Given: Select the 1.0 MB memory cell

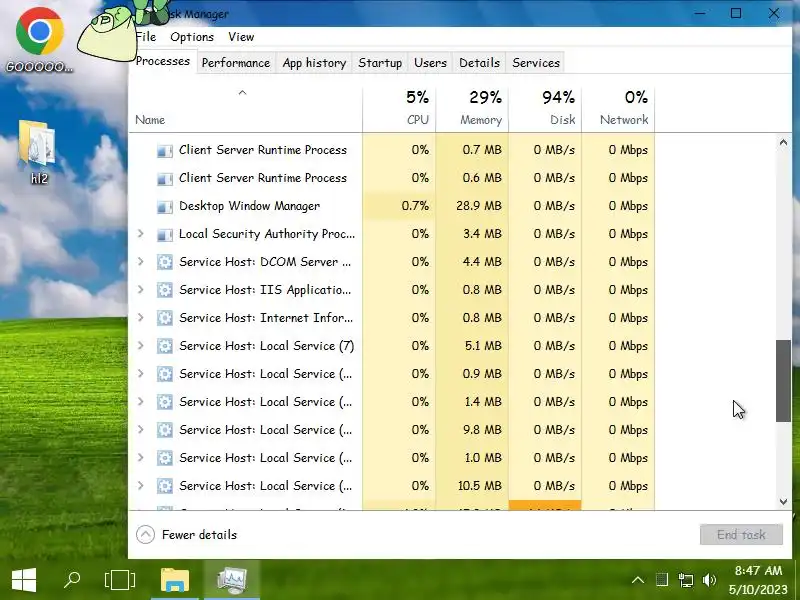Looking at the screenshot, I should pos(472,458).
